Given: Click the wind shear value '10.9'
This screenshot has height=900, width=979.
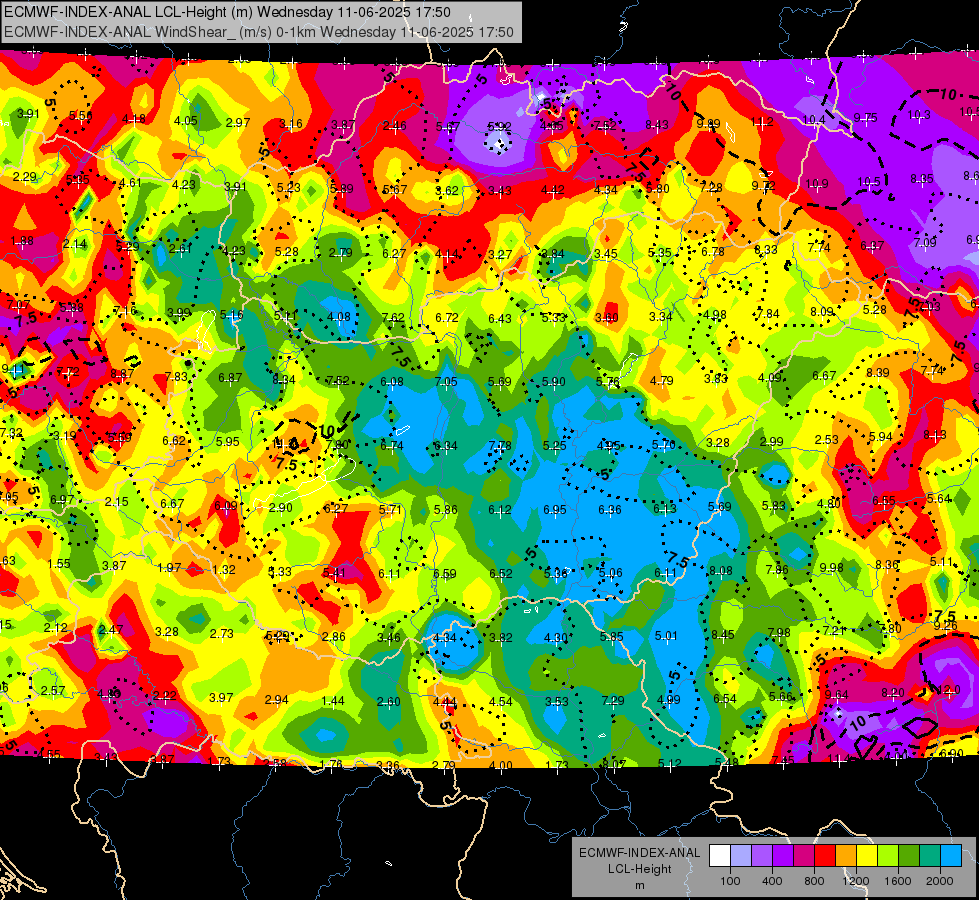Looking at the screenshot, I should (817, 184).
